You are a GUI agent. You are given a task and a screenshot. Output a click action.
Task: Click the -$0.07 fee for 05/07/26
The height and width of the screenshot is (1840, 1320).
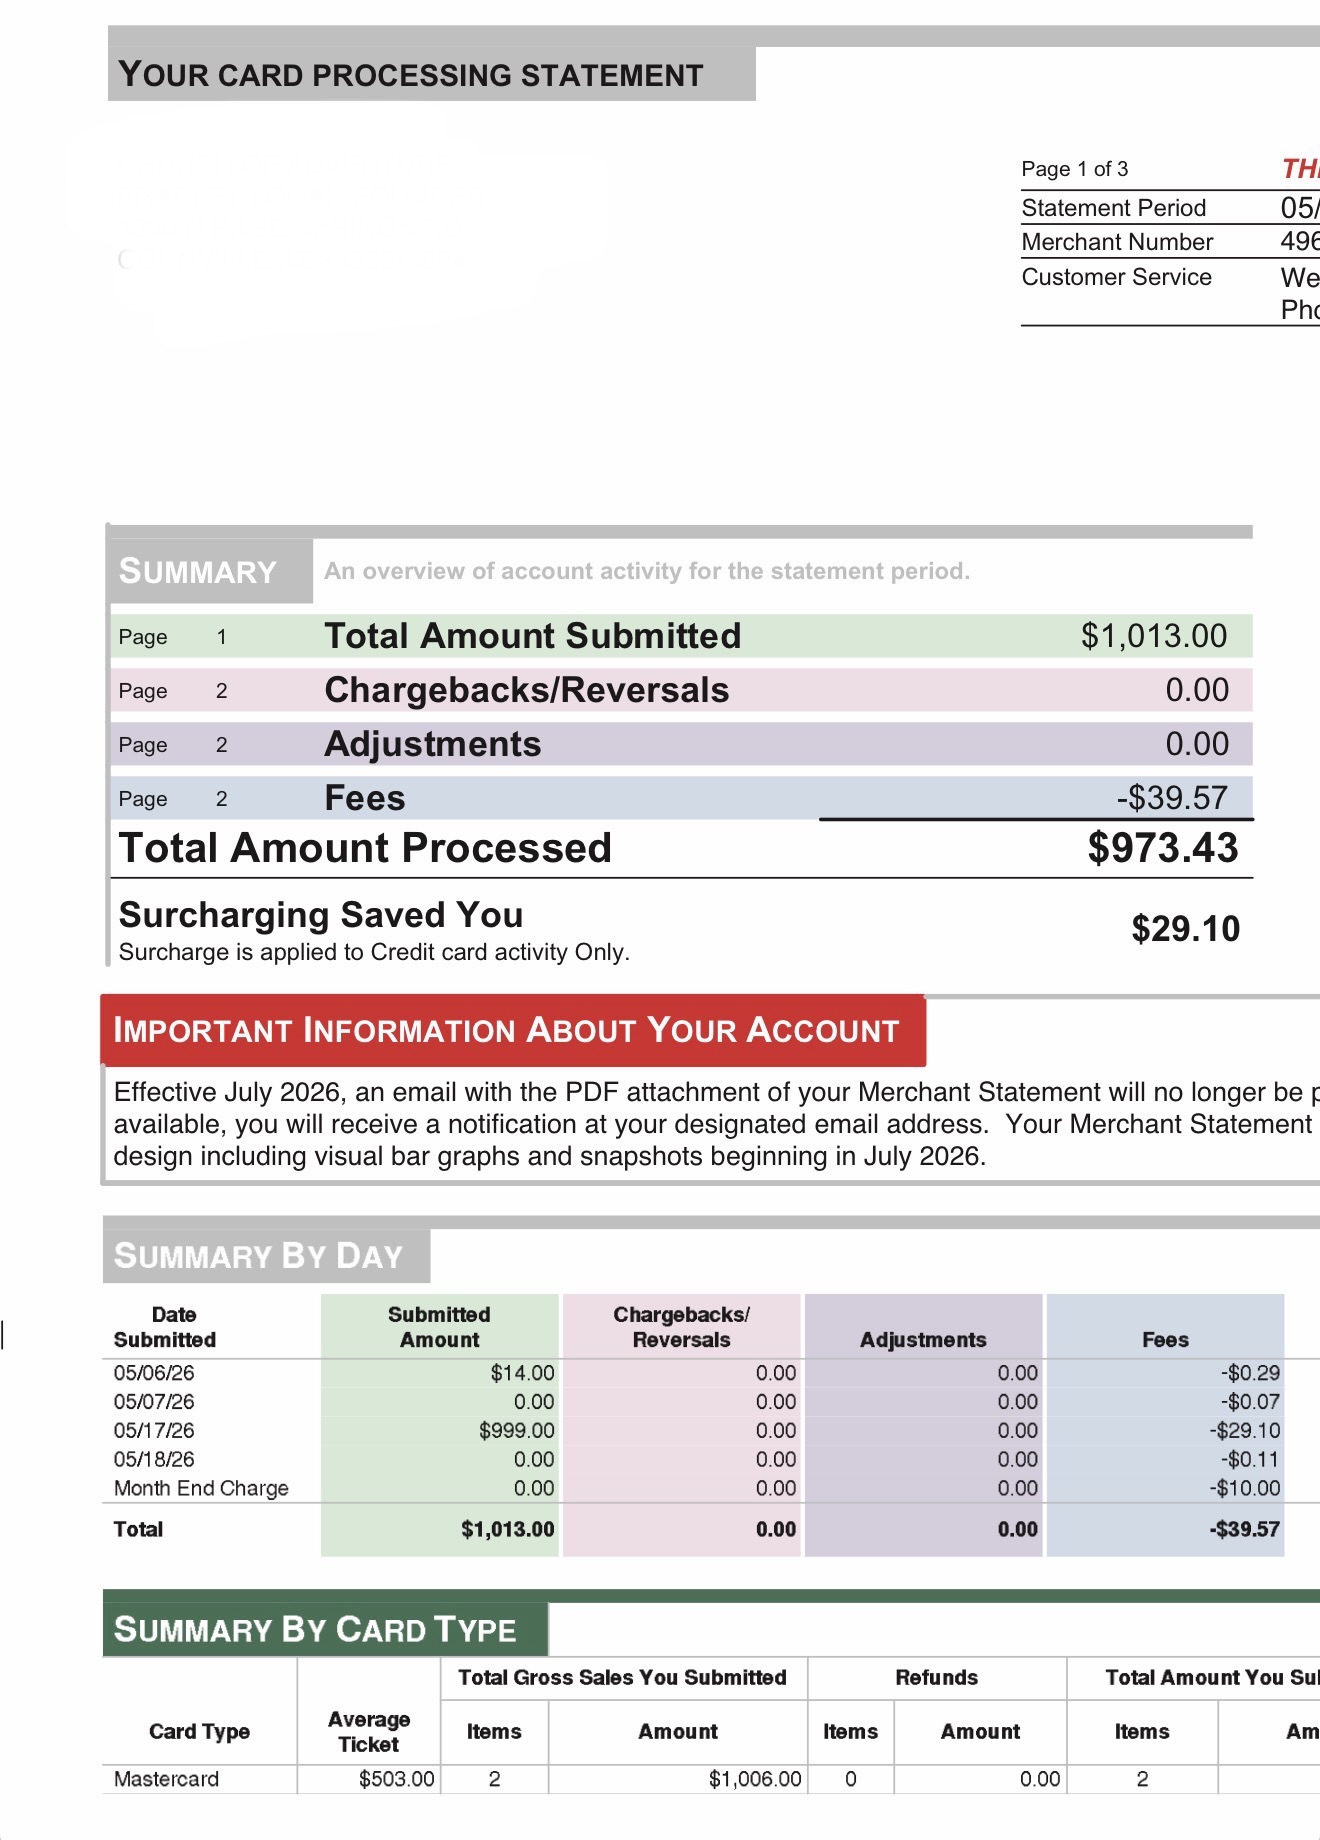point(1250,1402)
